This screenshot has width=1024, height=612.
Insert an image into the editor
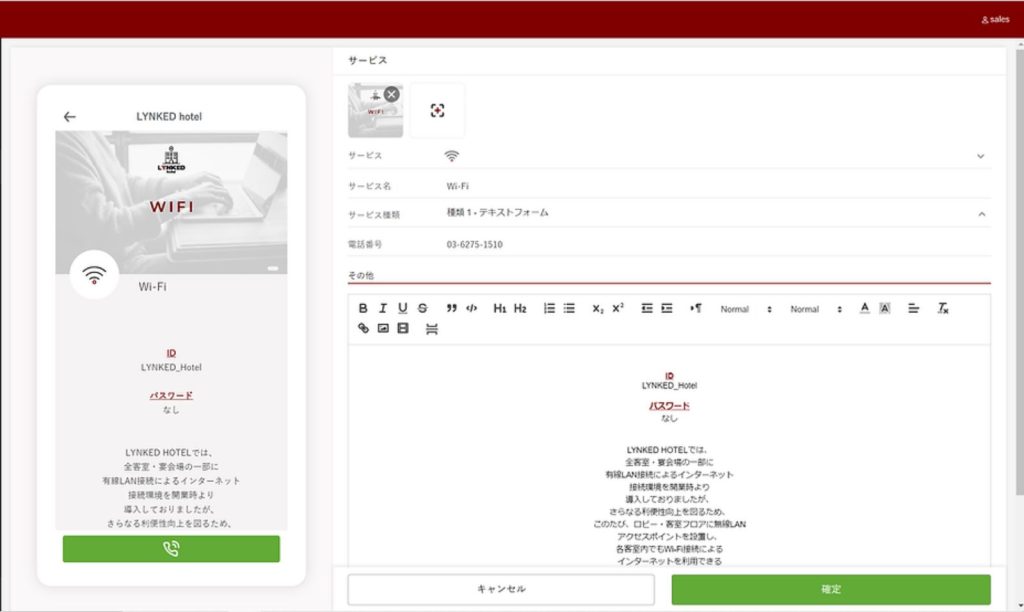click(x=383, y=329)
